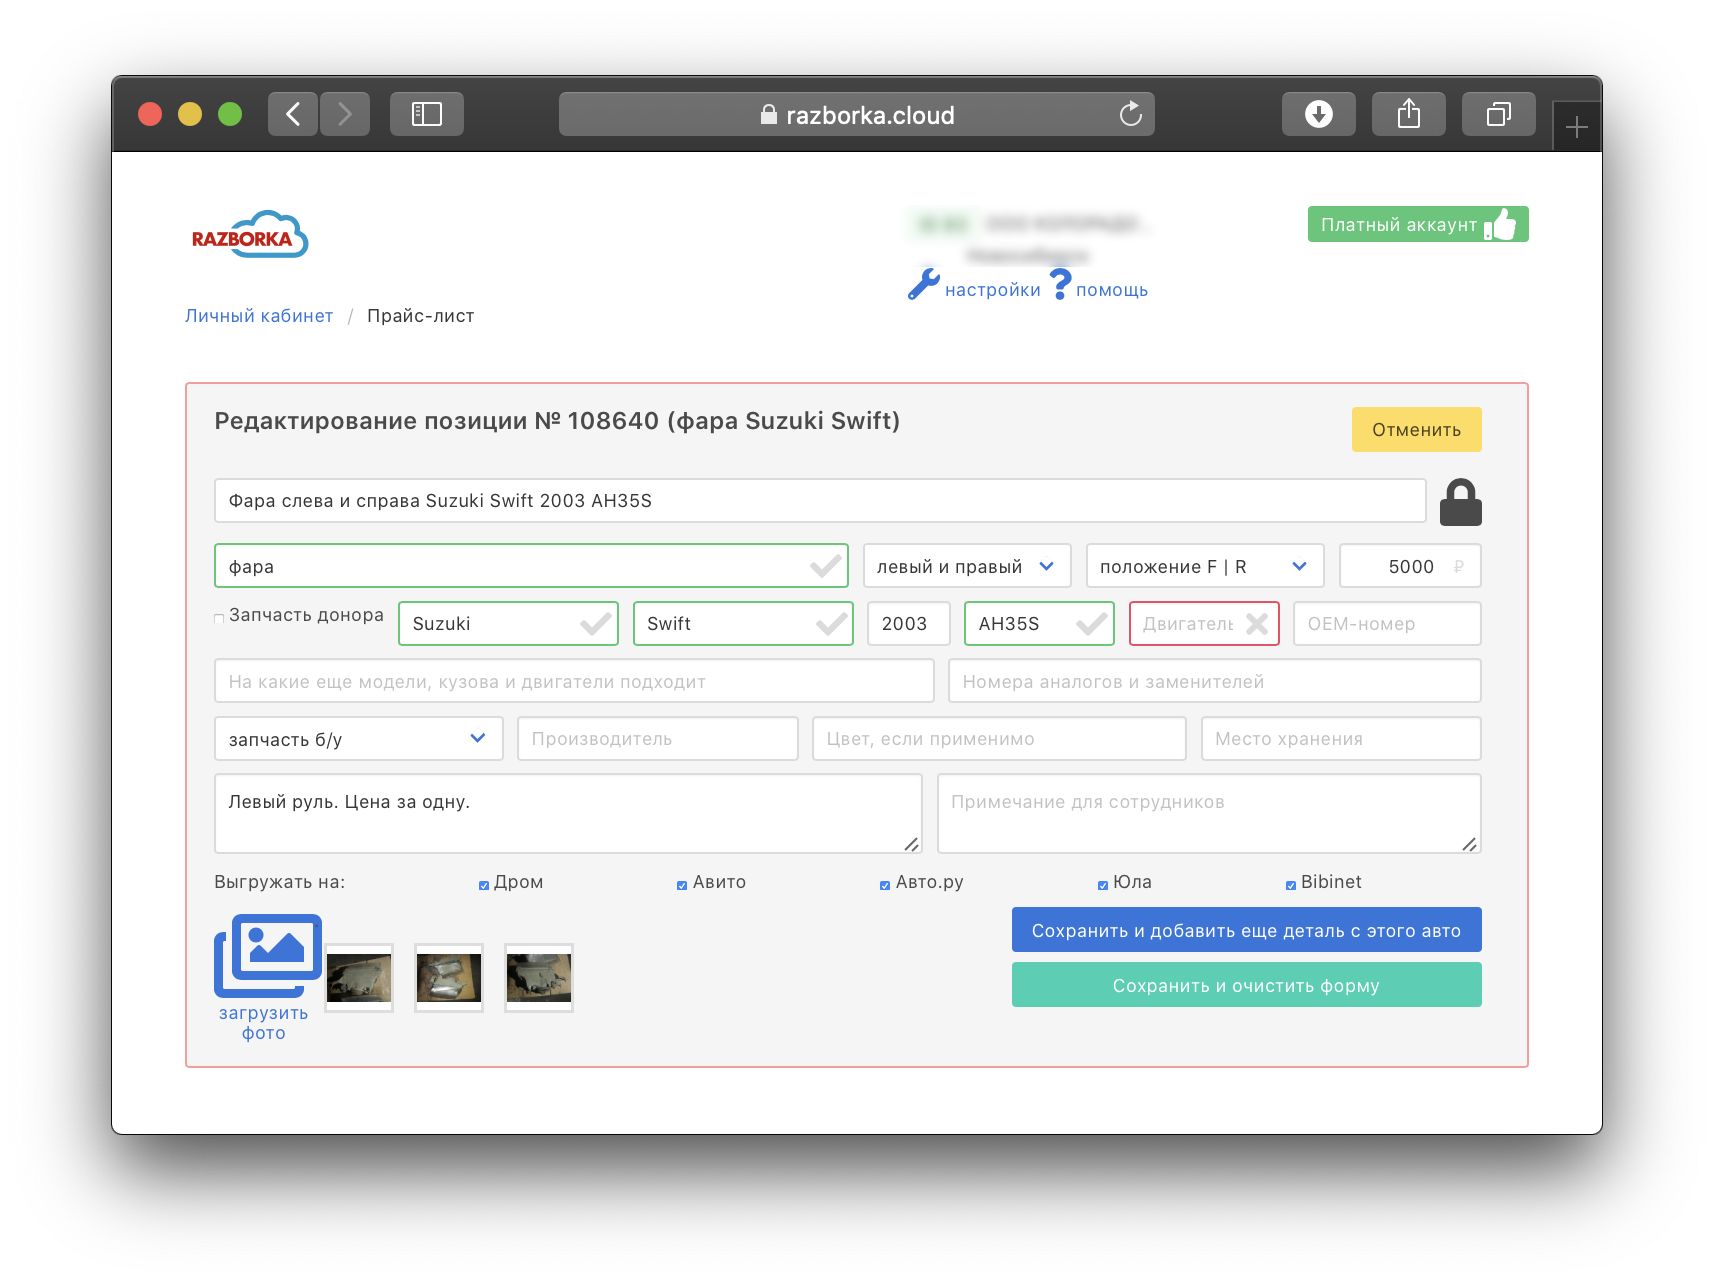1714x1282 pixels.
Task: Open Safari downloads icon
Action: (x=1318, y=114)
